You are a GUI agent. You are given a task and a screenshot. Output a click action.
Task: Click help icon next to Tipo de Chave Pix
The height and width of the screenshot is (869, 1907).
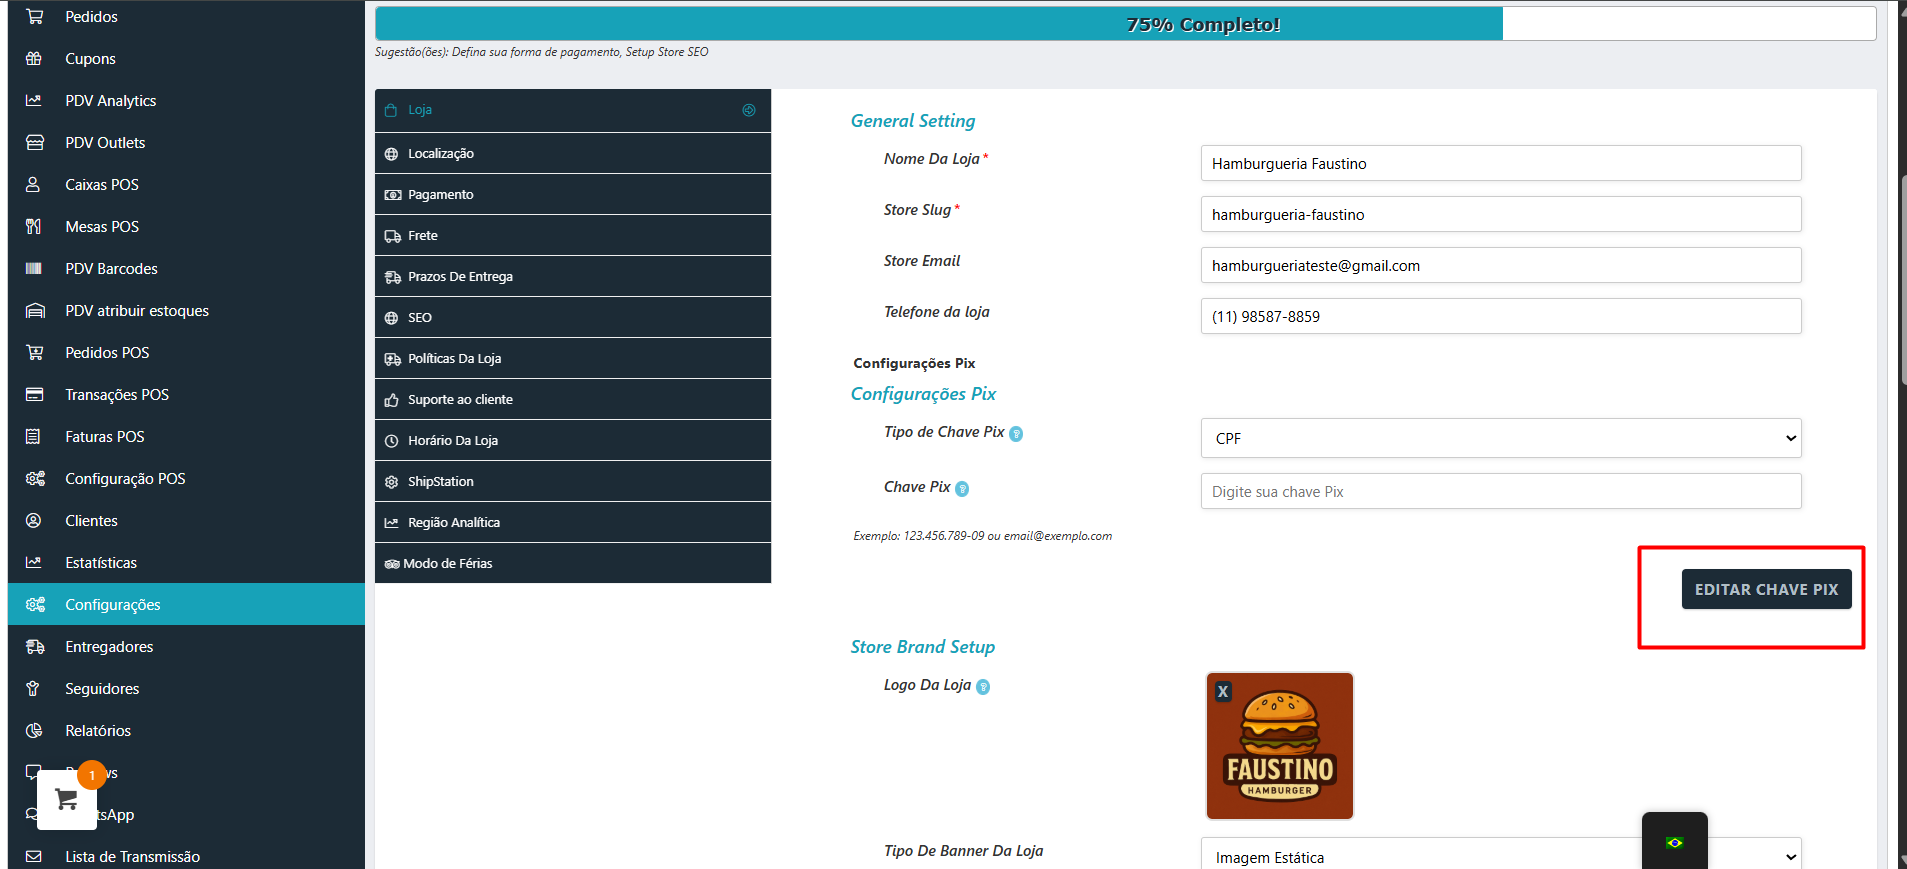tap(1016, 434)
